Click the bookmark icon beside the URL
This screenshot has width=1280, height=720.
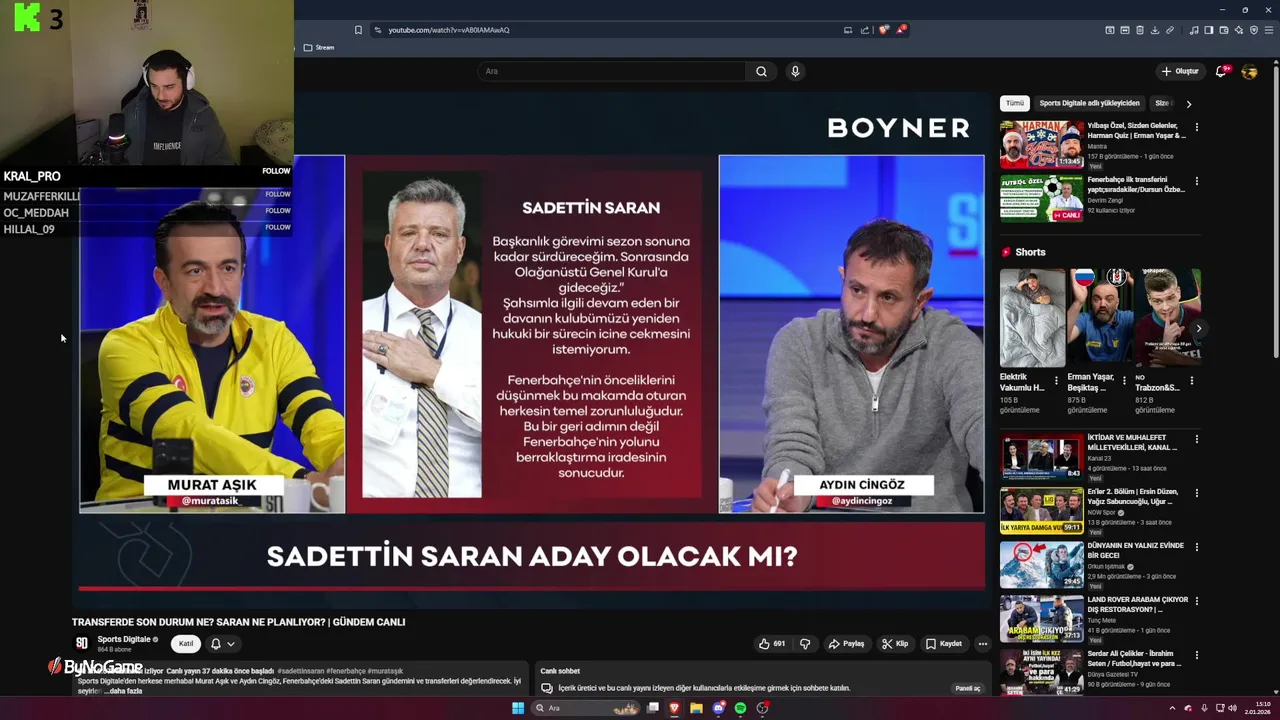(x=358, y=30)
